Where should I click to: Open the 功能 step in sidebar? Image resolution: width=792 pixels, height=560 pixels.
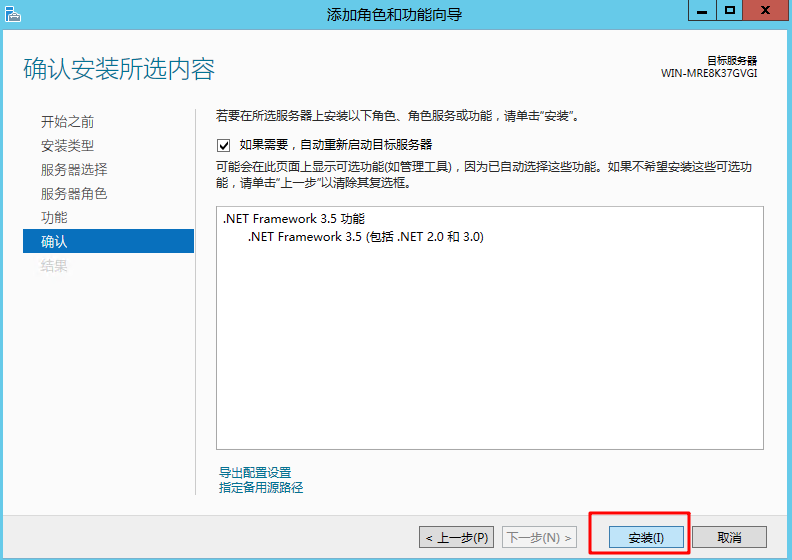[x=54, y=218]
